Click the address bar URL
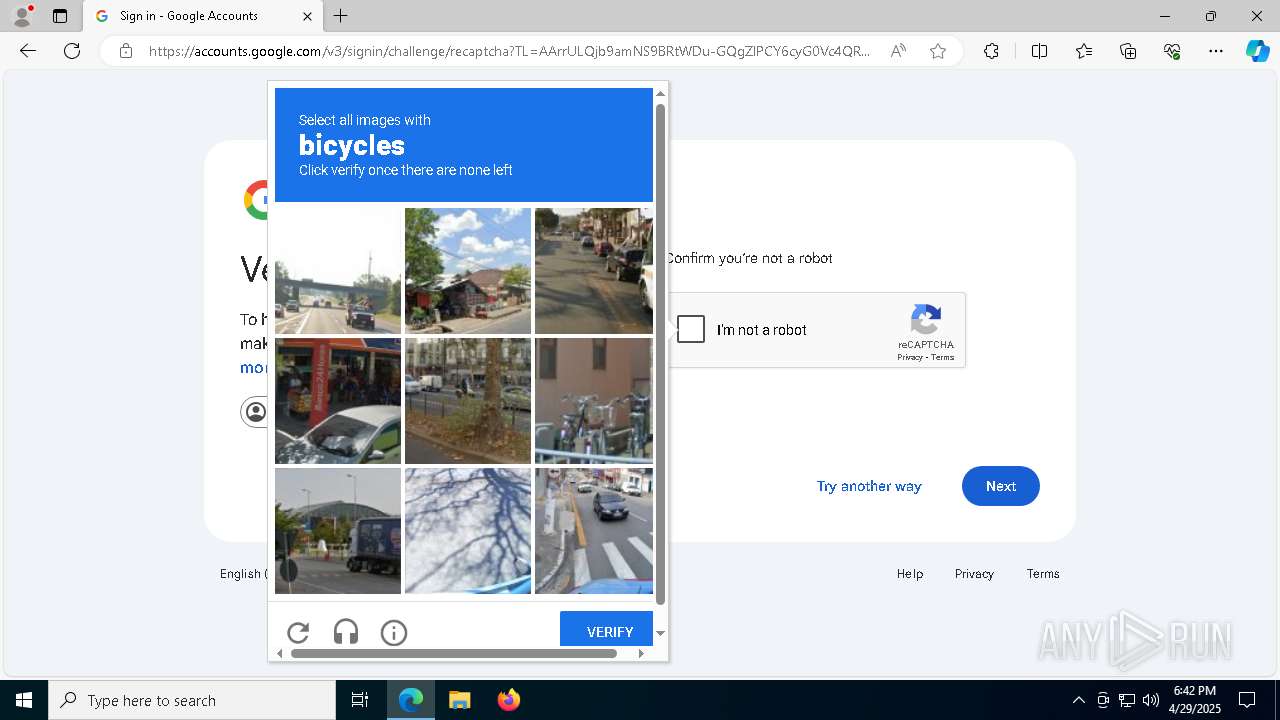The image size is (1280, 720). pos(510,51)
